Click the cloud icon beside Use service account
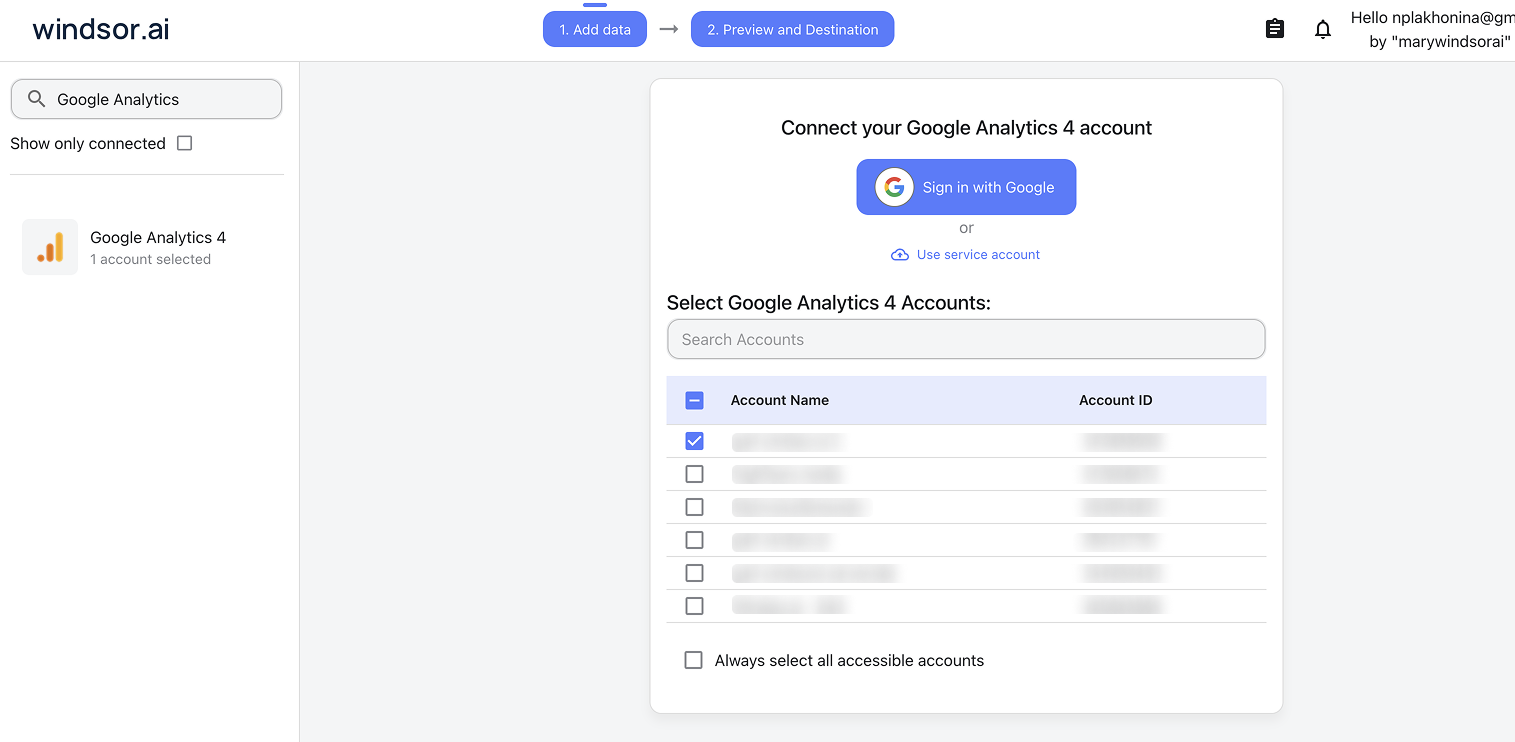 [900, 254]
